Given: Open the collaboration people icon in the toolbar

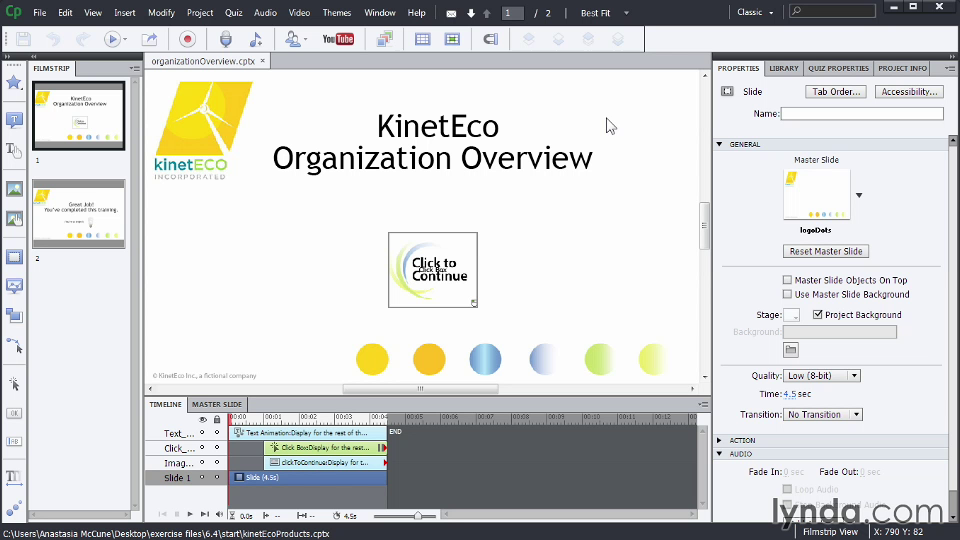Looking at the screenshot, I should click(x=293, y=39).
